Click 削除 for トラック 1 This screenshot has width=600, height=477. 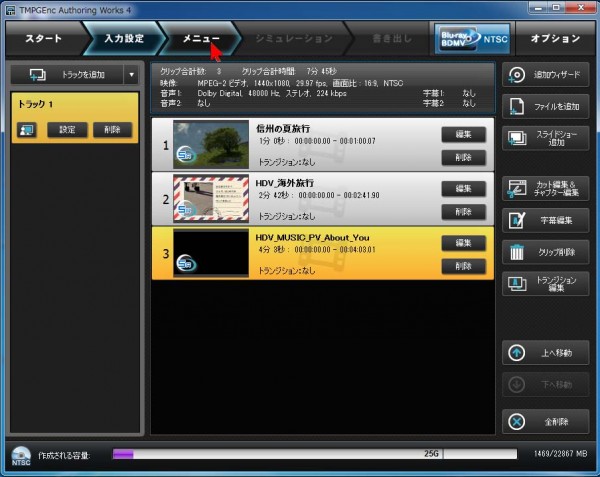click(112, 130)
